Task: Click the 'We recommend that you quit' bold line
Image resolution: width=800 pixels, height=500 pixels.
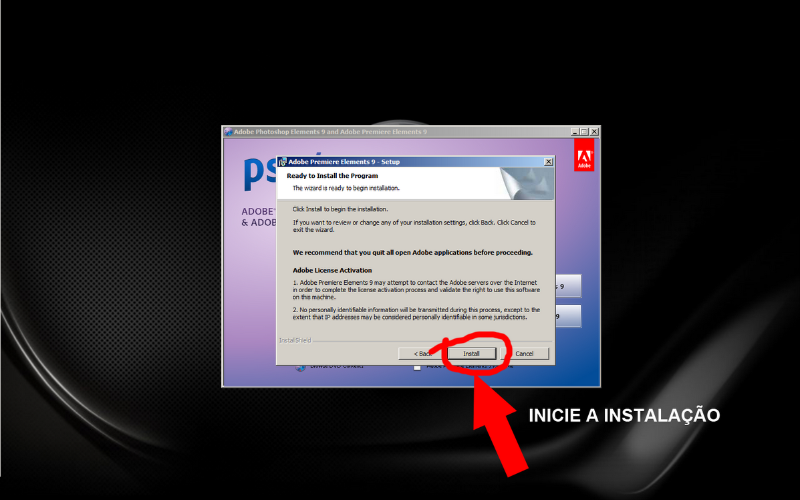Action: pos(412,253)
